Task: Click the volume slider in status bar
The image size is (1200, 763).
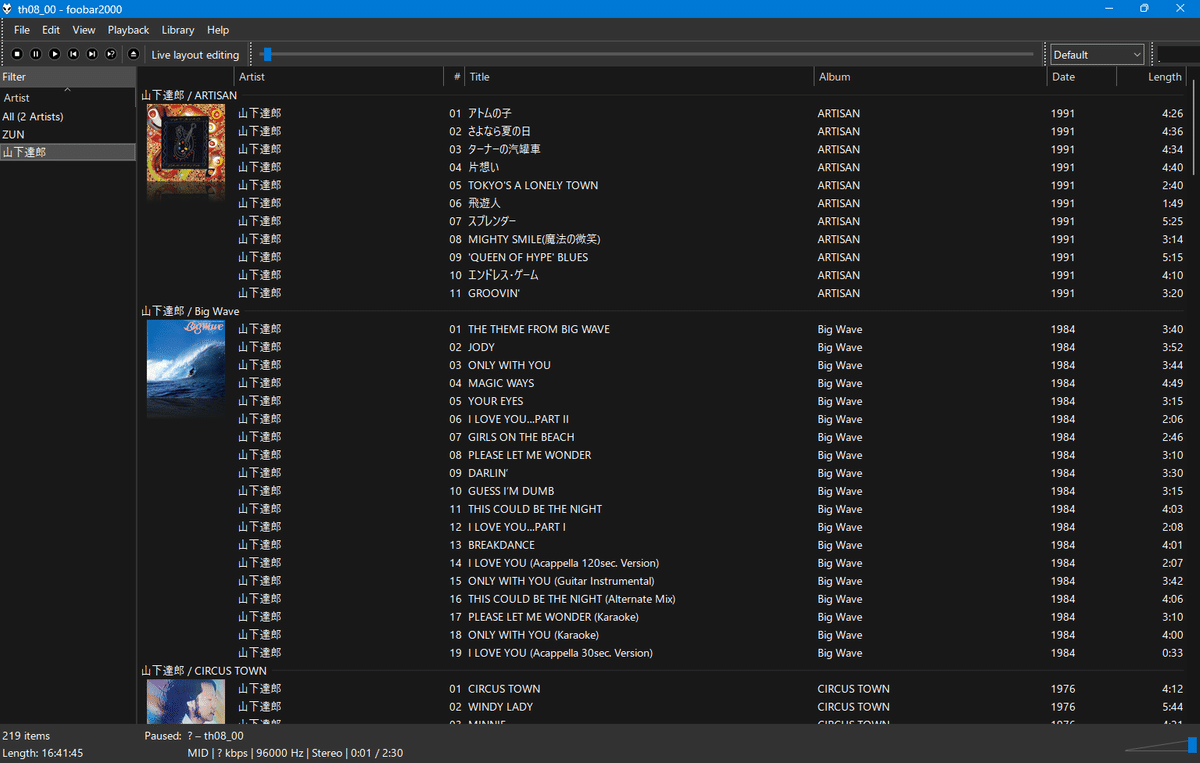Action: [x=1160, y=744]
